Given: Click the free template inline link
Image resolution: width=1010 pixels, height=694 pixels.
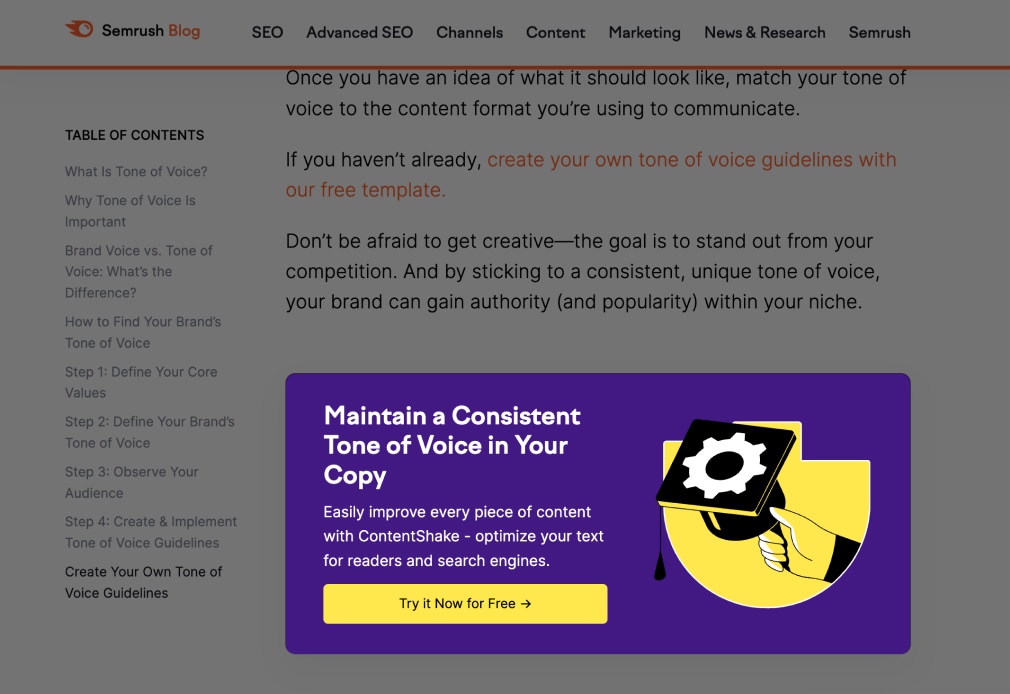Looking at the screenshot, I should click(x=690, y=159).
